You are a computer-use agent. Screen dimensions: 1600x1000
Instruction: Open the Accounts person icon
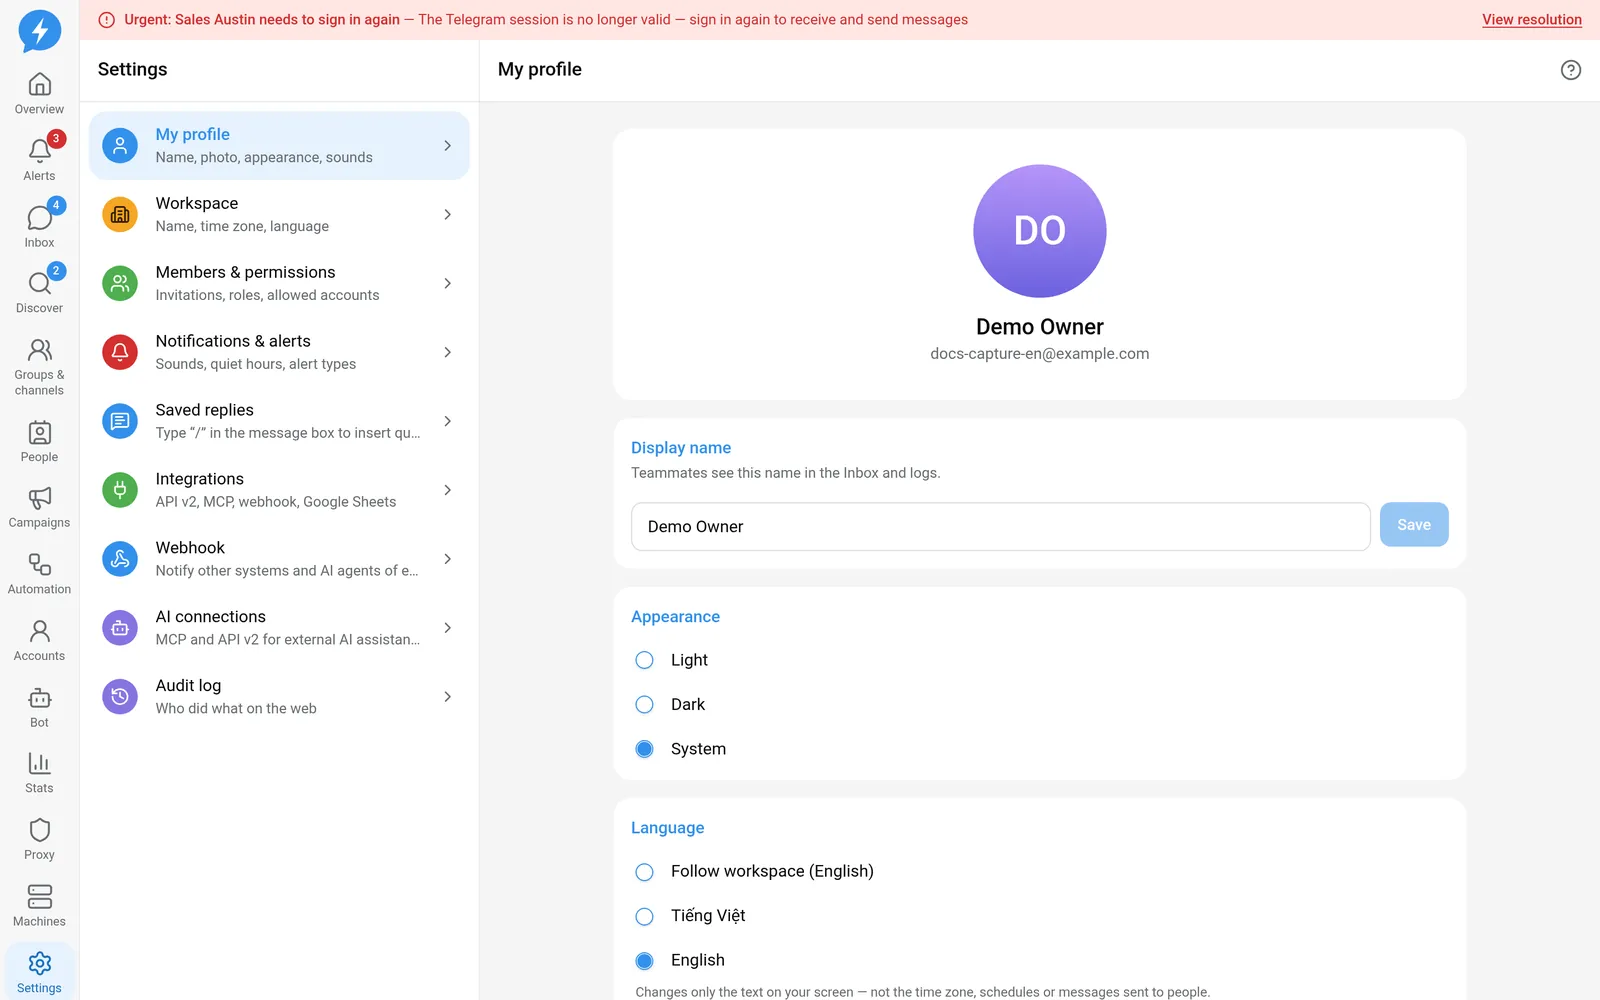39,631
